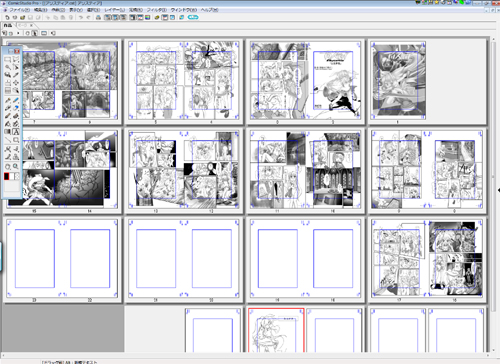Open the cover page thumbnail in the top row

399,80
